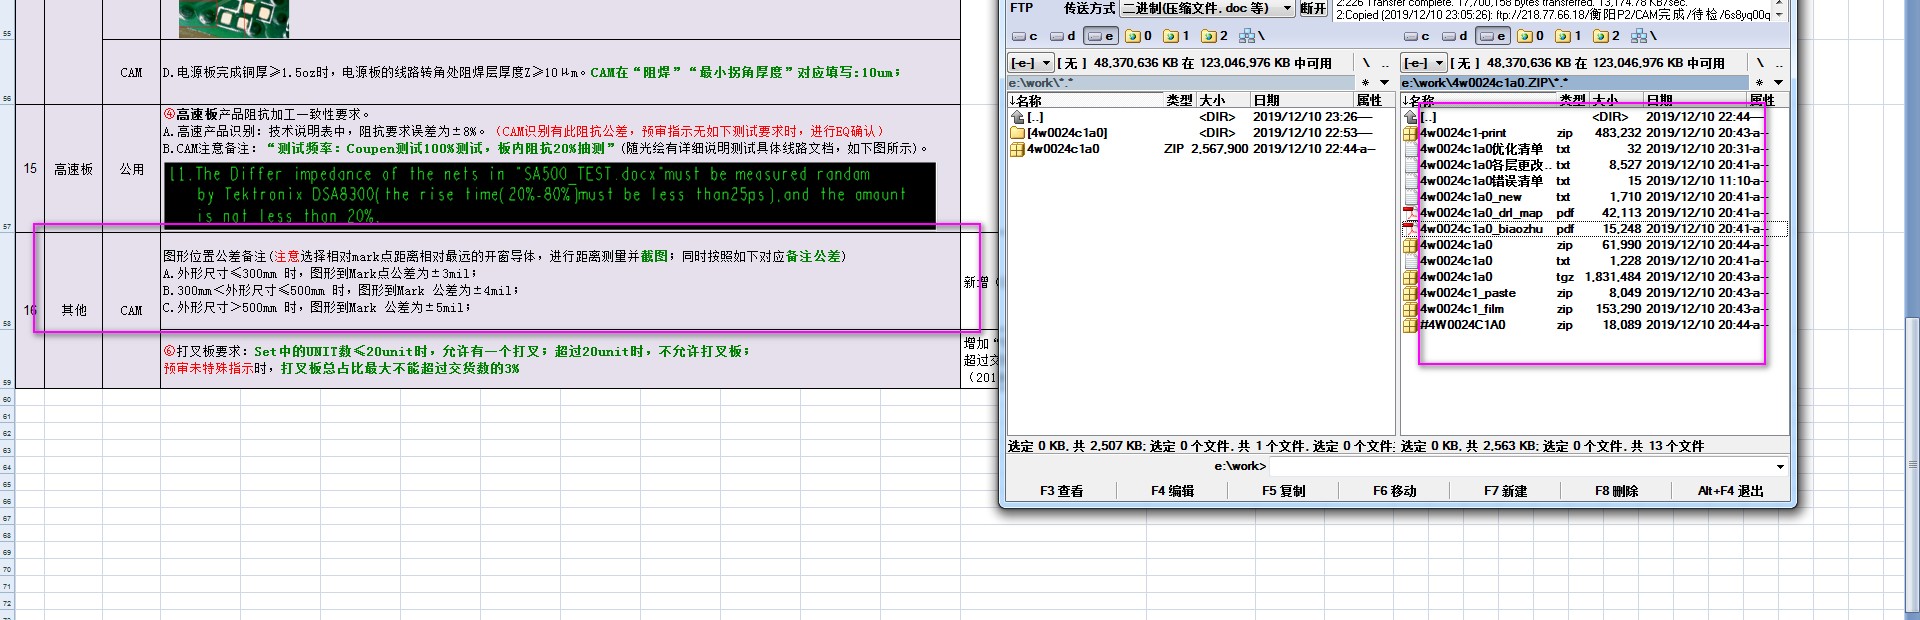The image size is (1920, 620).
Task: Open command line history dropdown
Action: click(x=1780, y=467)
